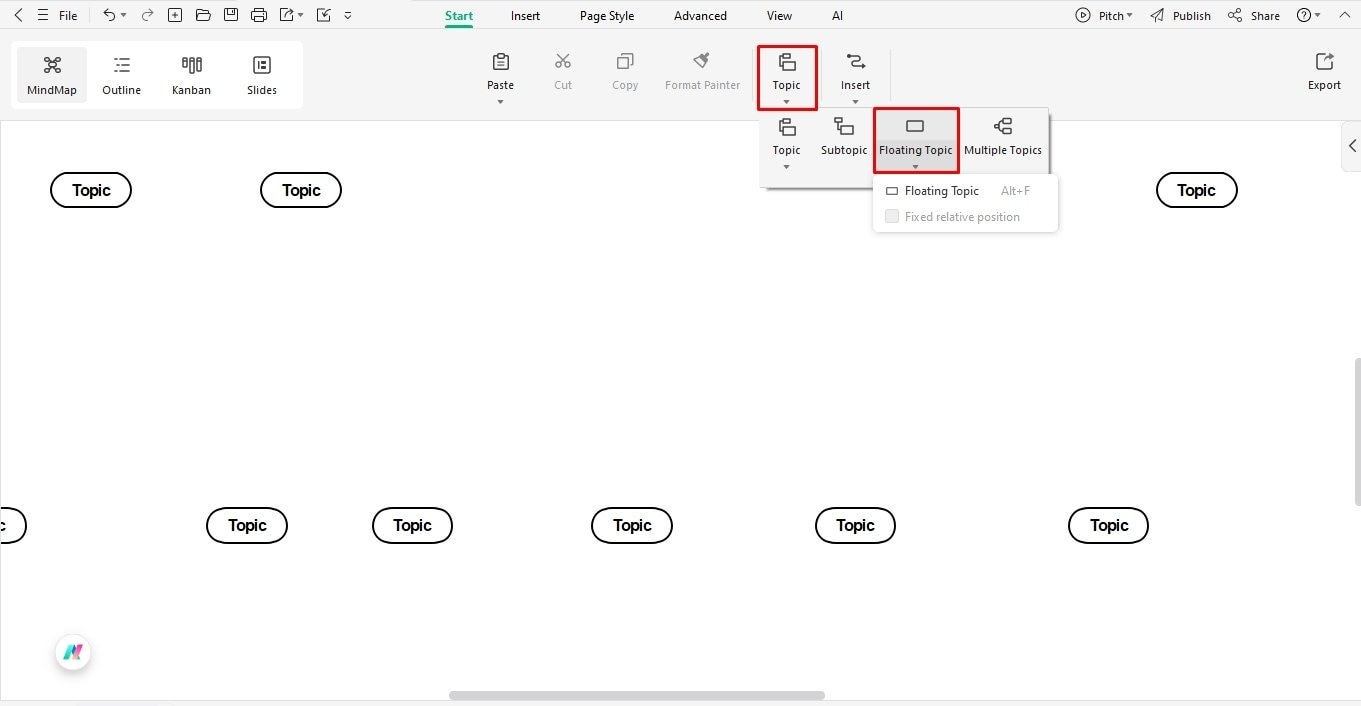Click the horizontal scrollbar at bottom
The height and width of the screenshot is (706, 1361).
[x=637, y=695]
